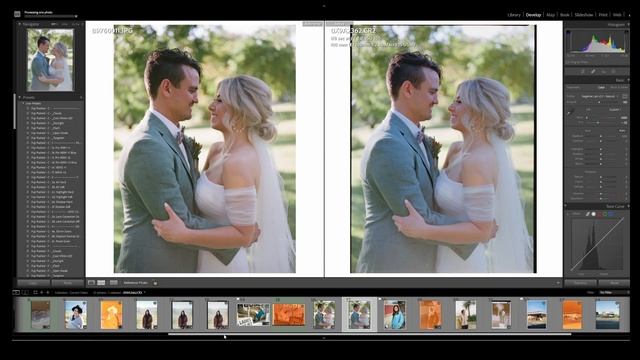Open the Masking tool
This screenshot has width=640, height=360.
614,71
